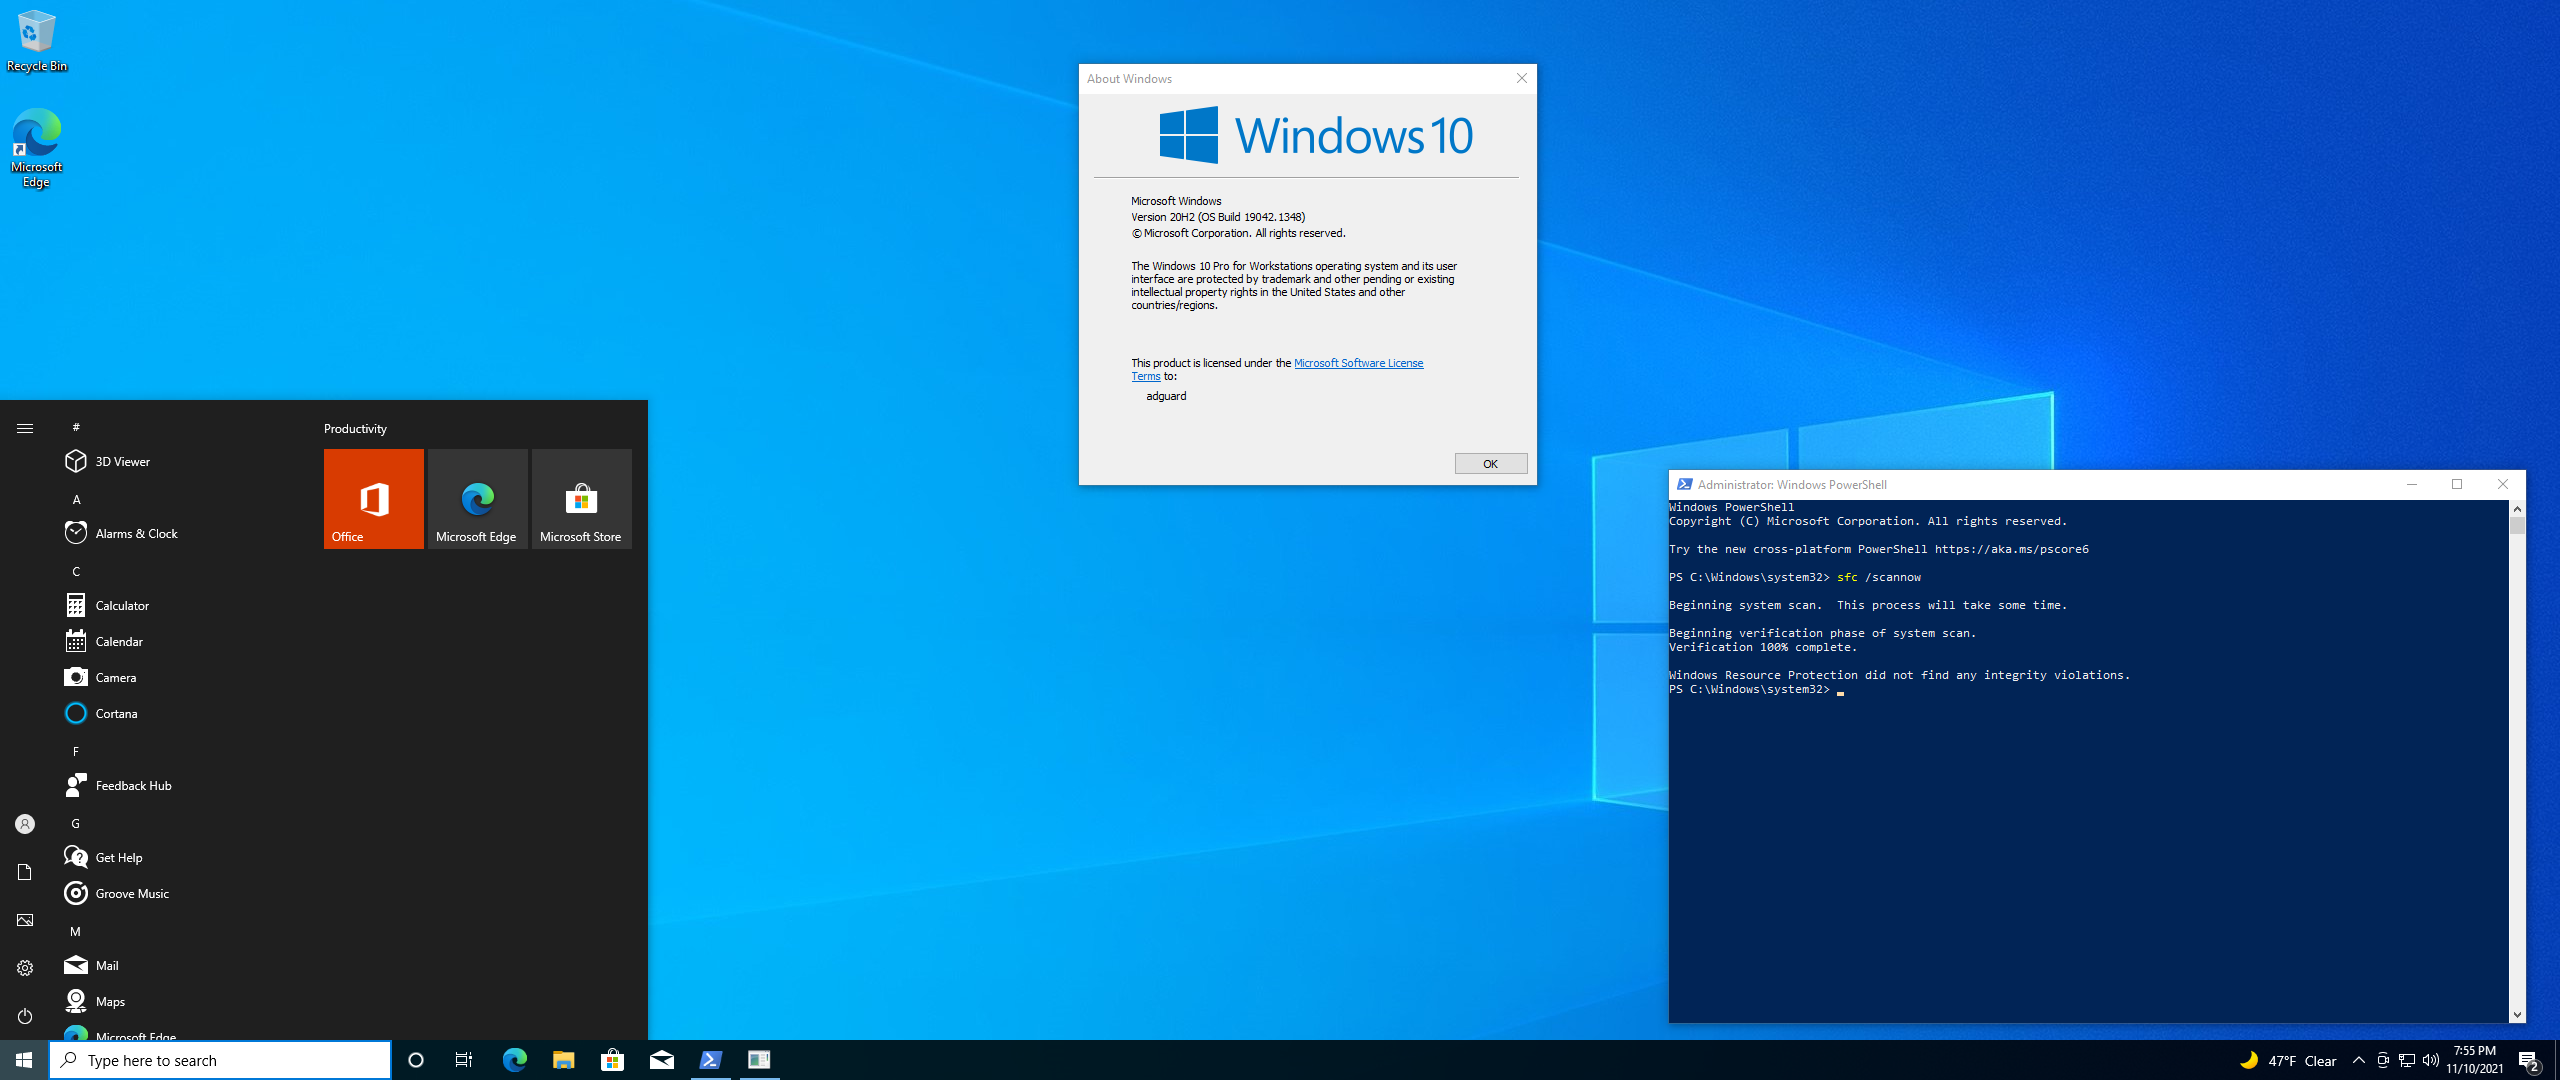Screen dimensions: 2560x1080
Task: Open the Recycle Bin desktop icon
Action: click(37, 41)
